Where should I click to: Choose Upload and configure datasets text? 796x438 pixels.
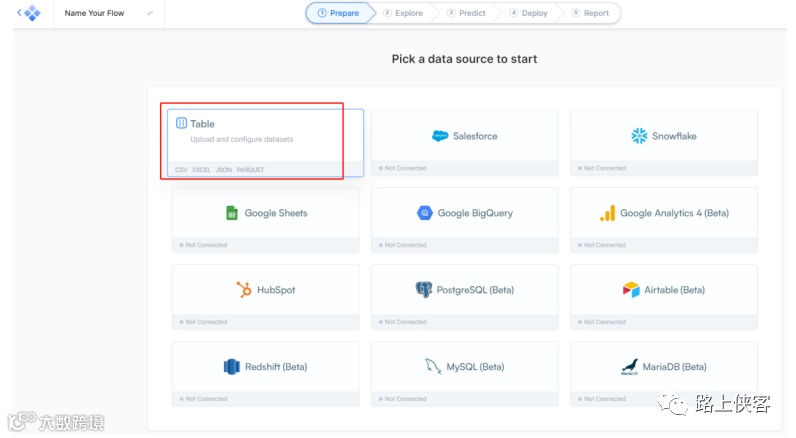click(242, 139)
